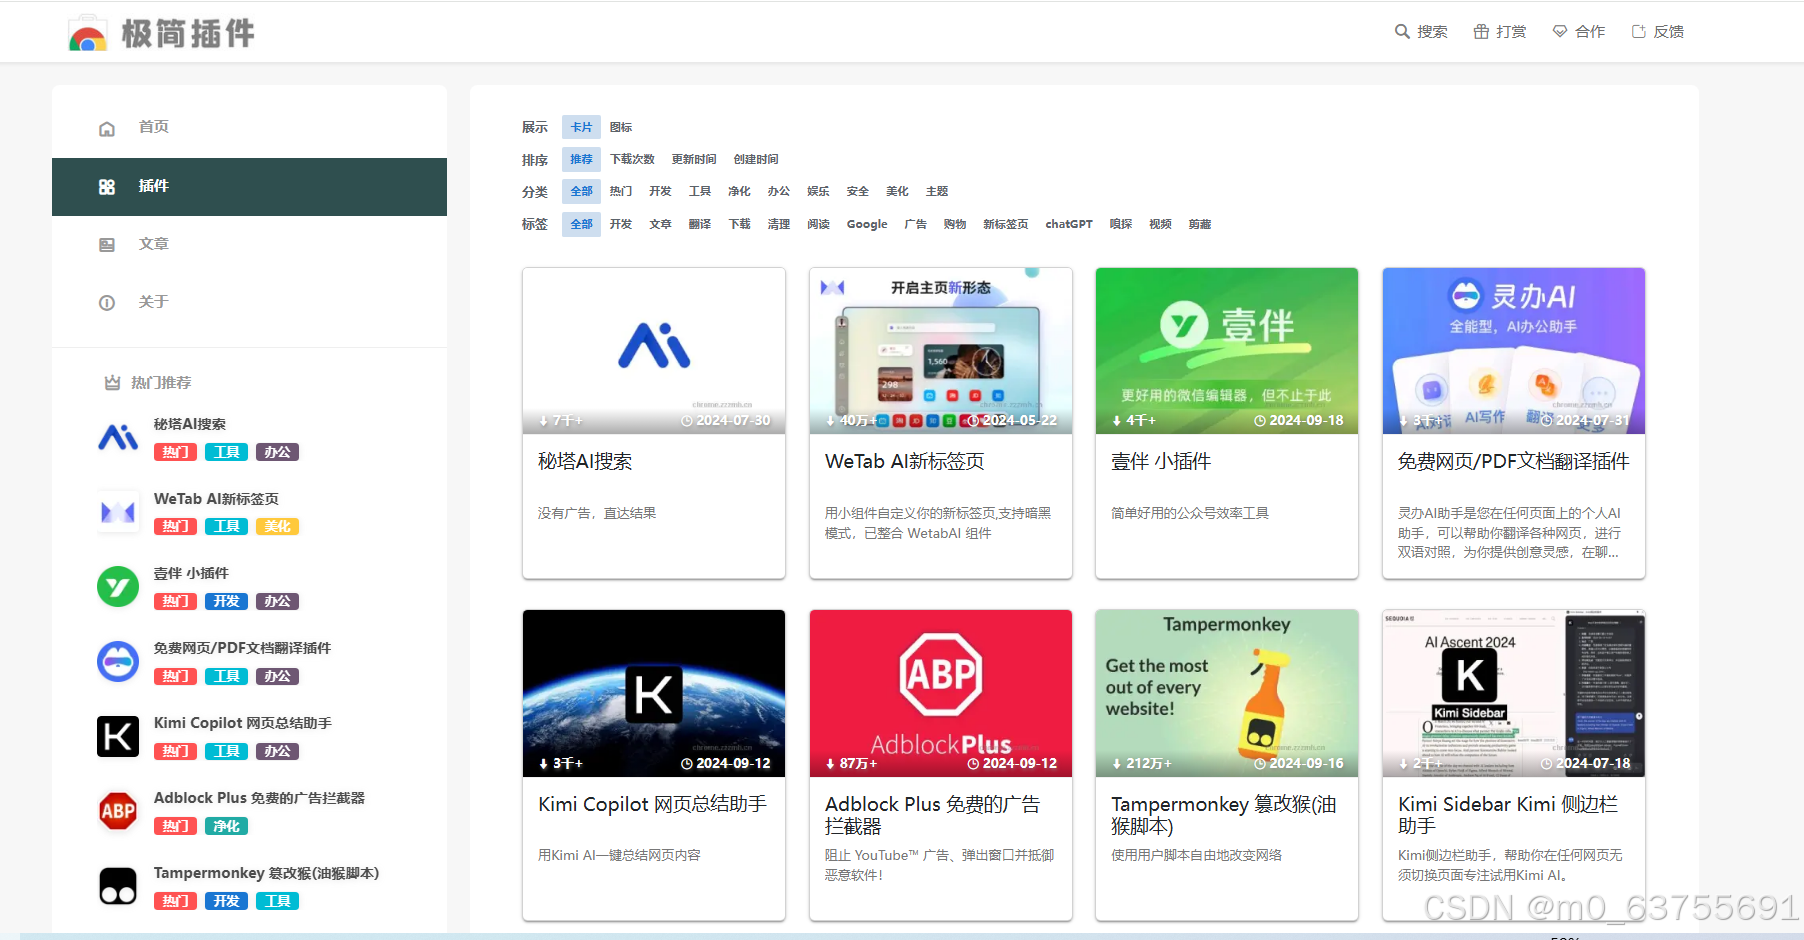Open the 反馈 feedback link

point(1657,32)
